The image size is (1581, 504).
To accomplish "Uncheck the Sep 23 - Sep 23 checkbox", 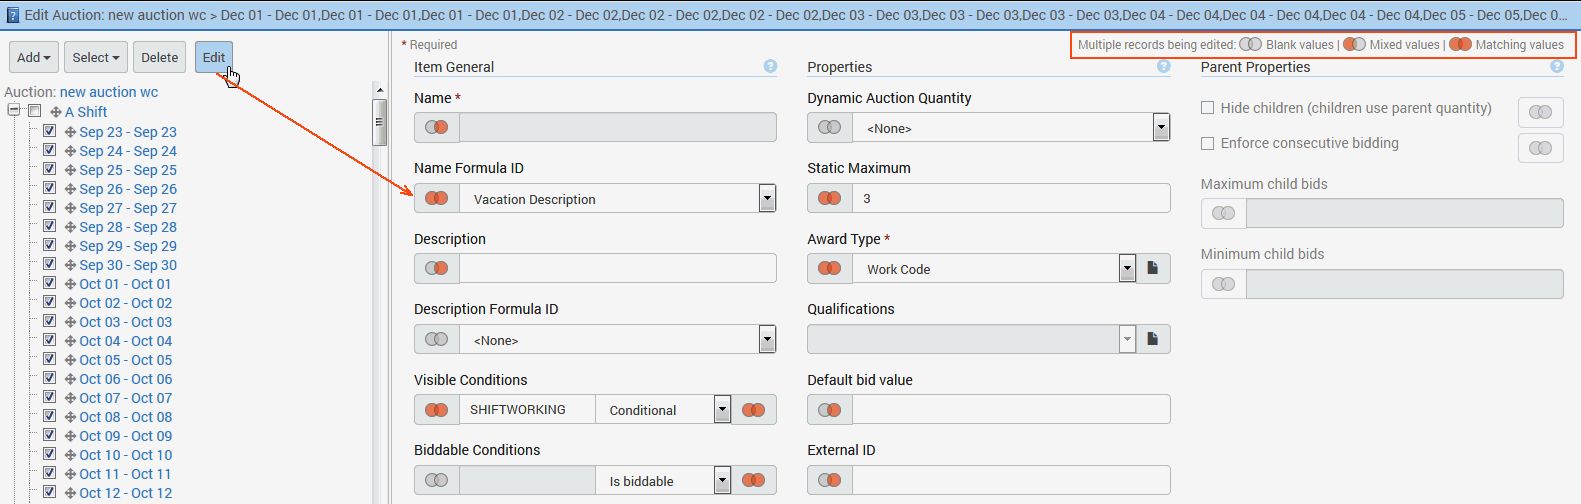I will (x=49, y=131).
